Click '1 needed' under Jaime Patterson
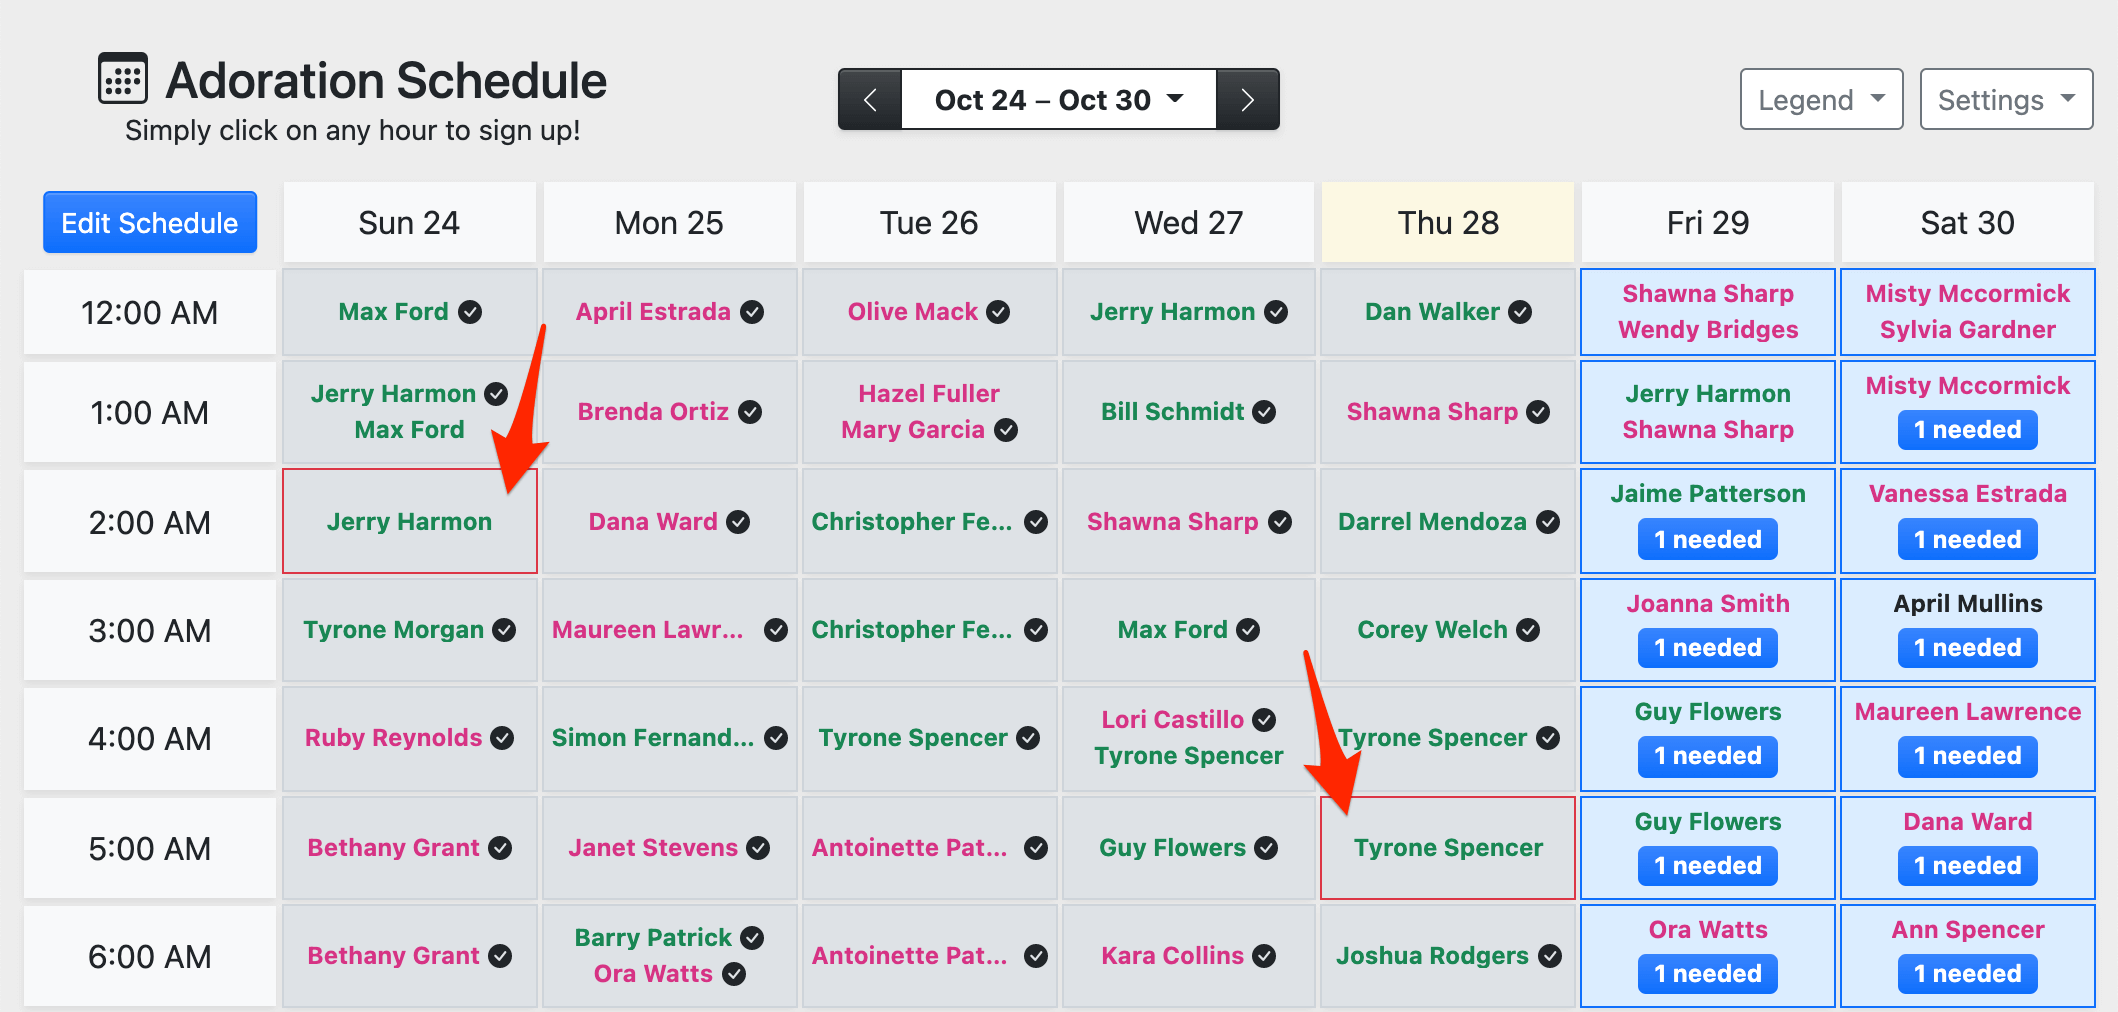Image resolution: width=2118 pixels, height=1012 pixels. click(x=1707, y=540)
